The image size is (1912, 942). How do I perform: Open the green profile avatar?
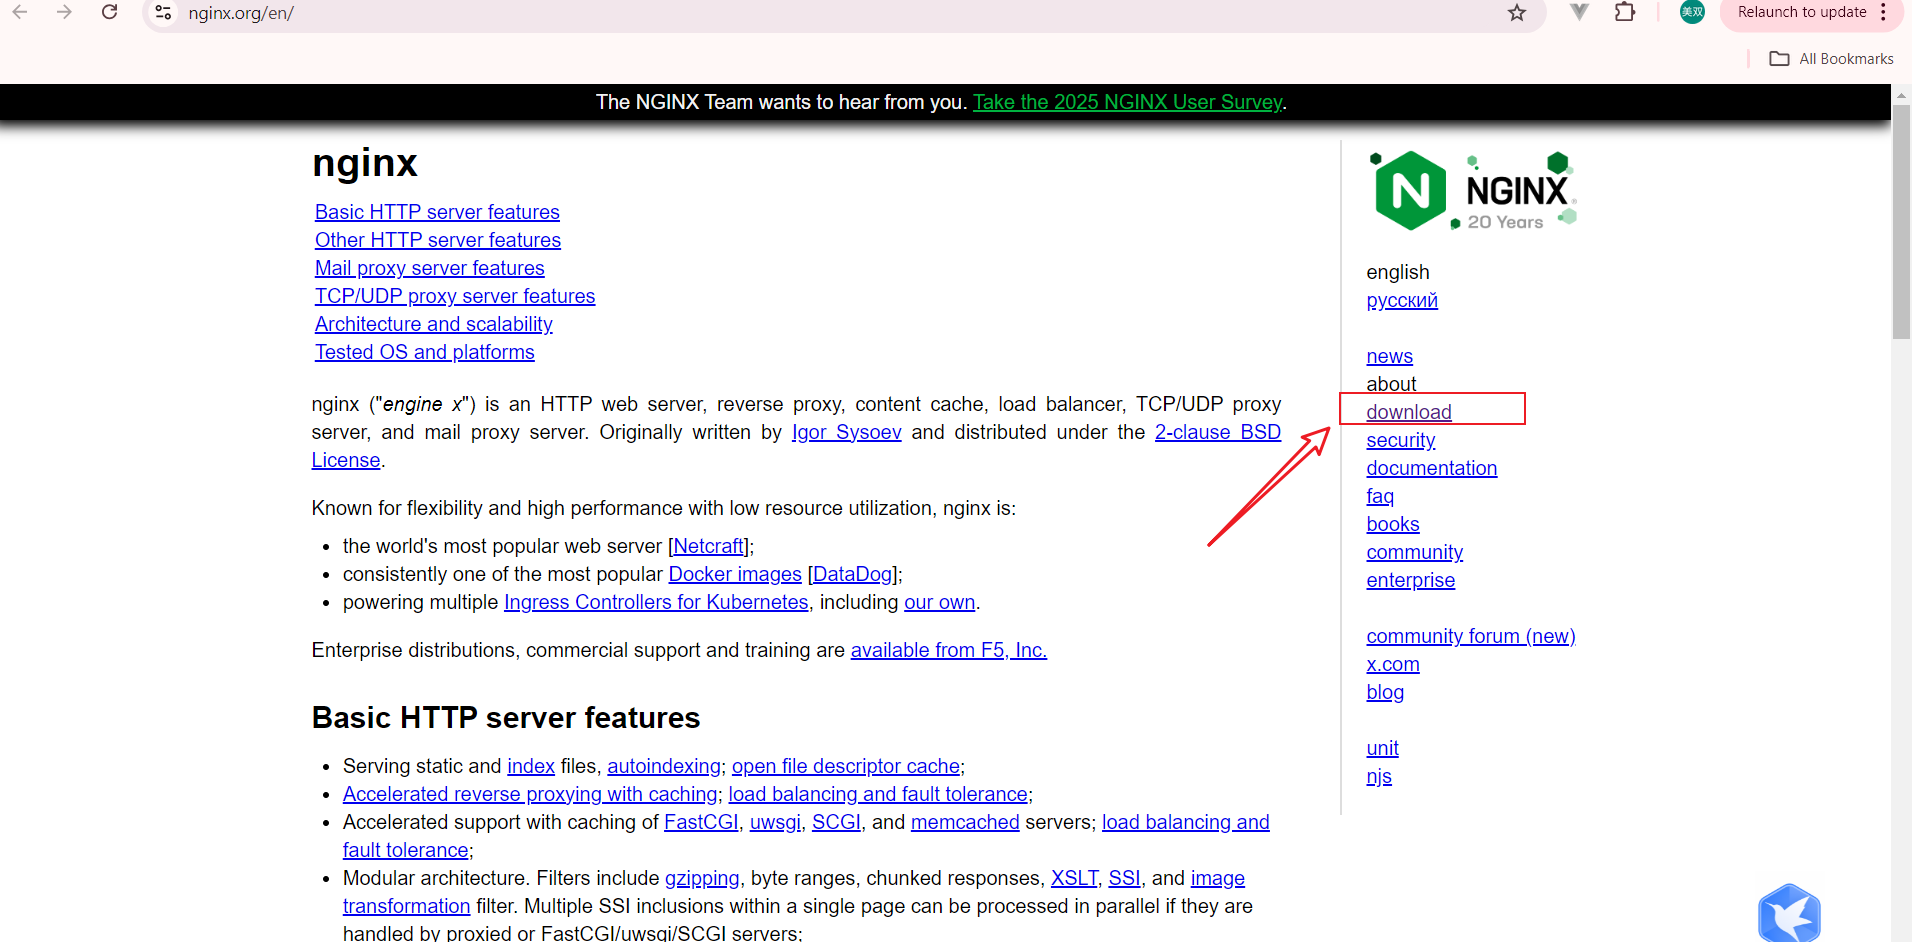1692,12
